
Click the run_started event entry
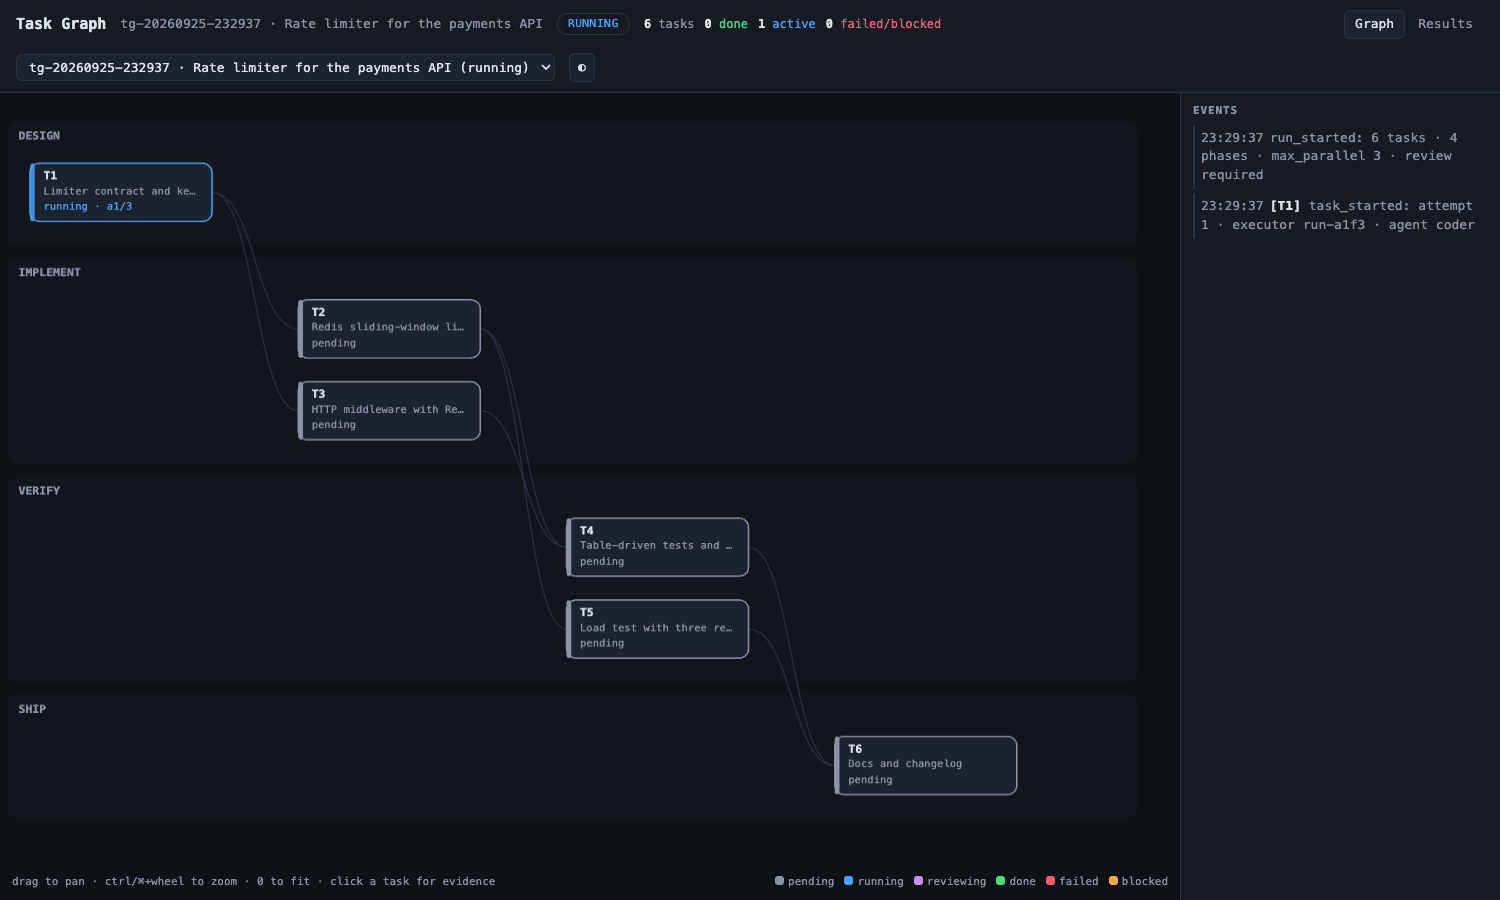(x=1339, y=156)
